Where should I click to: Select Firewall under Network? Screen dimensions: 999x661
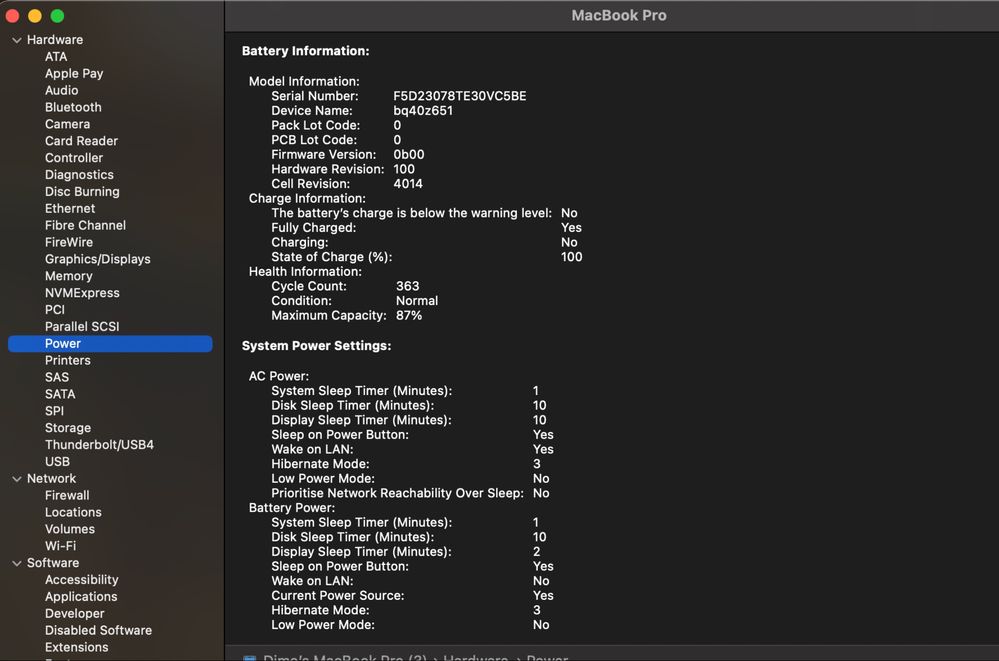[67, 496]
